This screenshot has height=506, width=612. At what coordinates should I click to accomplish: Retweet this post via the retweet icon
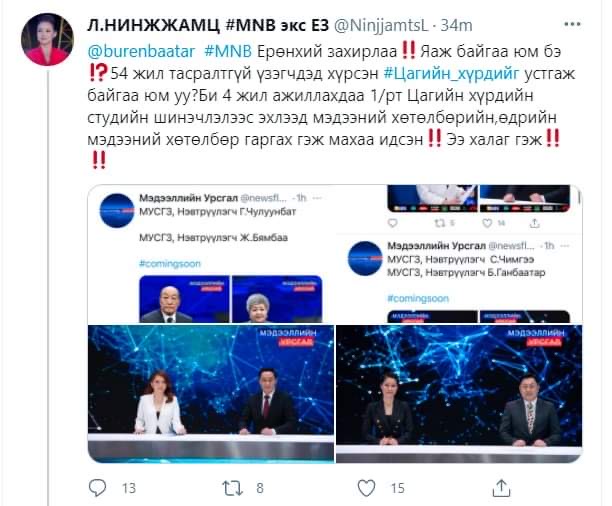click(x=232, y=488)
